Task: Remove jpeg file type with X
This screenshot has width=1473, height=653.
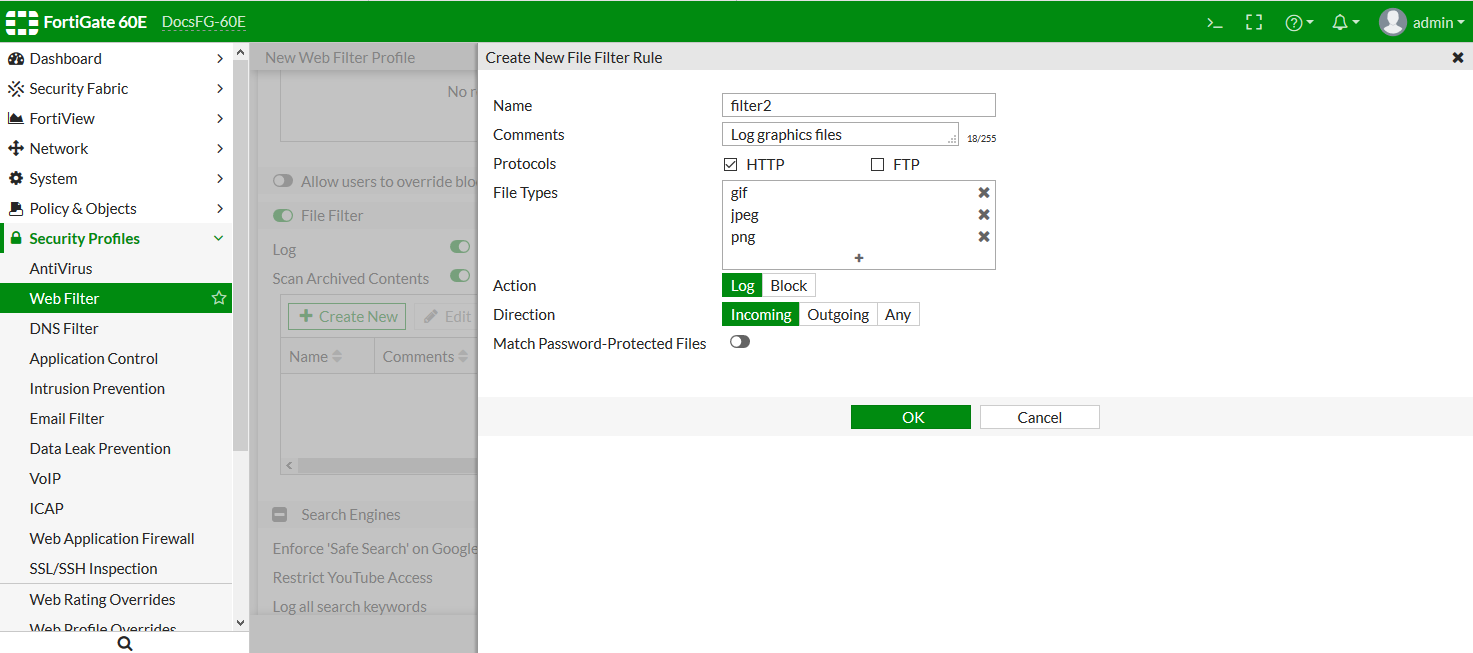Action: click(984, 215)
